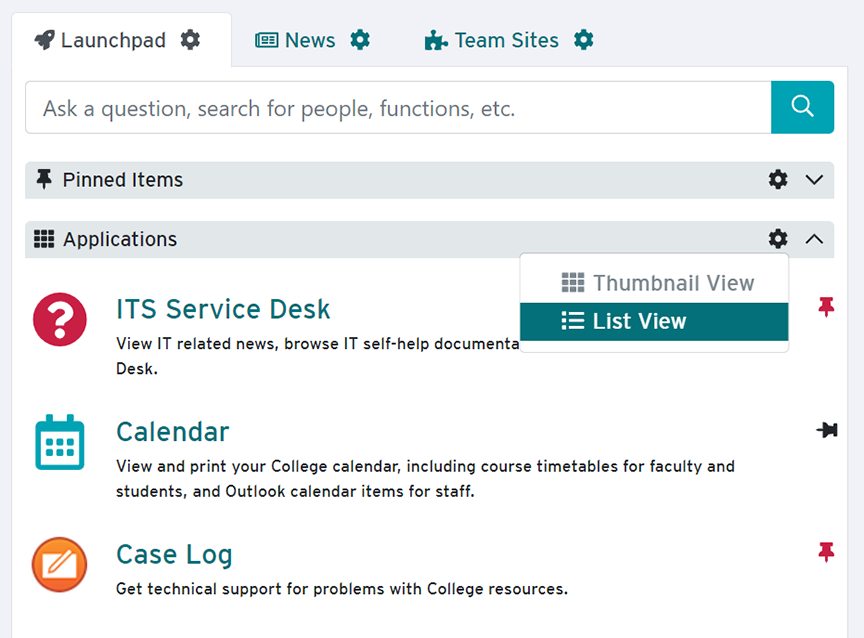Click the Applications section gear icon
The height and width of the screenshot is (638, 864).
tap(778, 239)
